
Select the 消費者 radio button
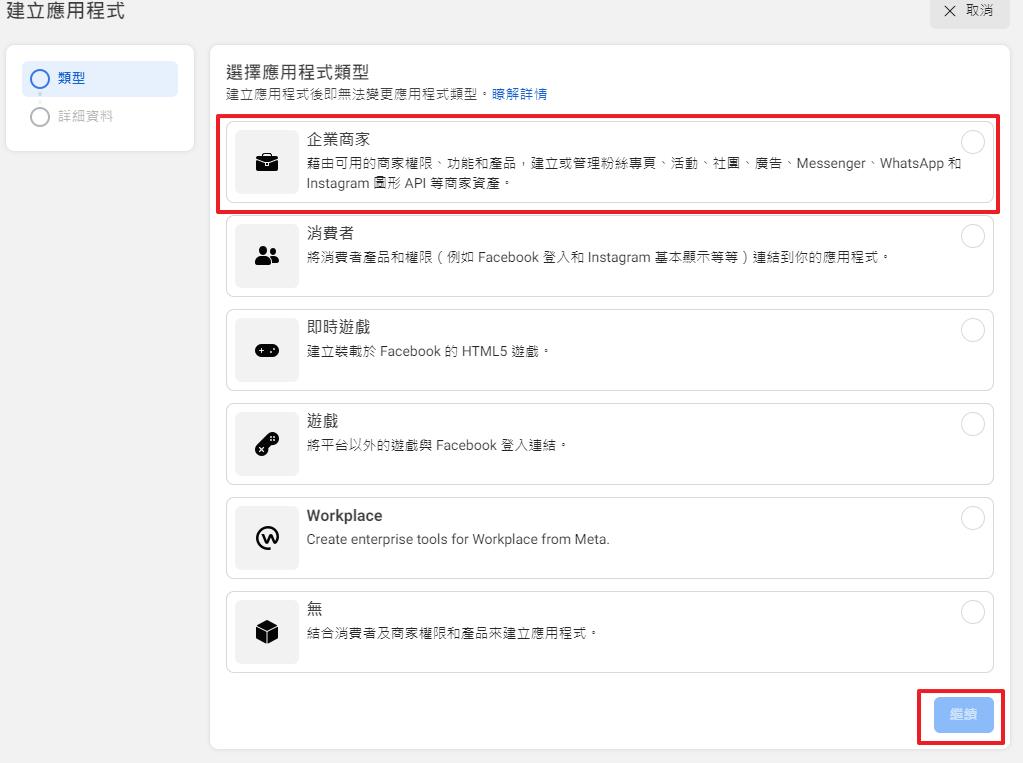(972, 236)
